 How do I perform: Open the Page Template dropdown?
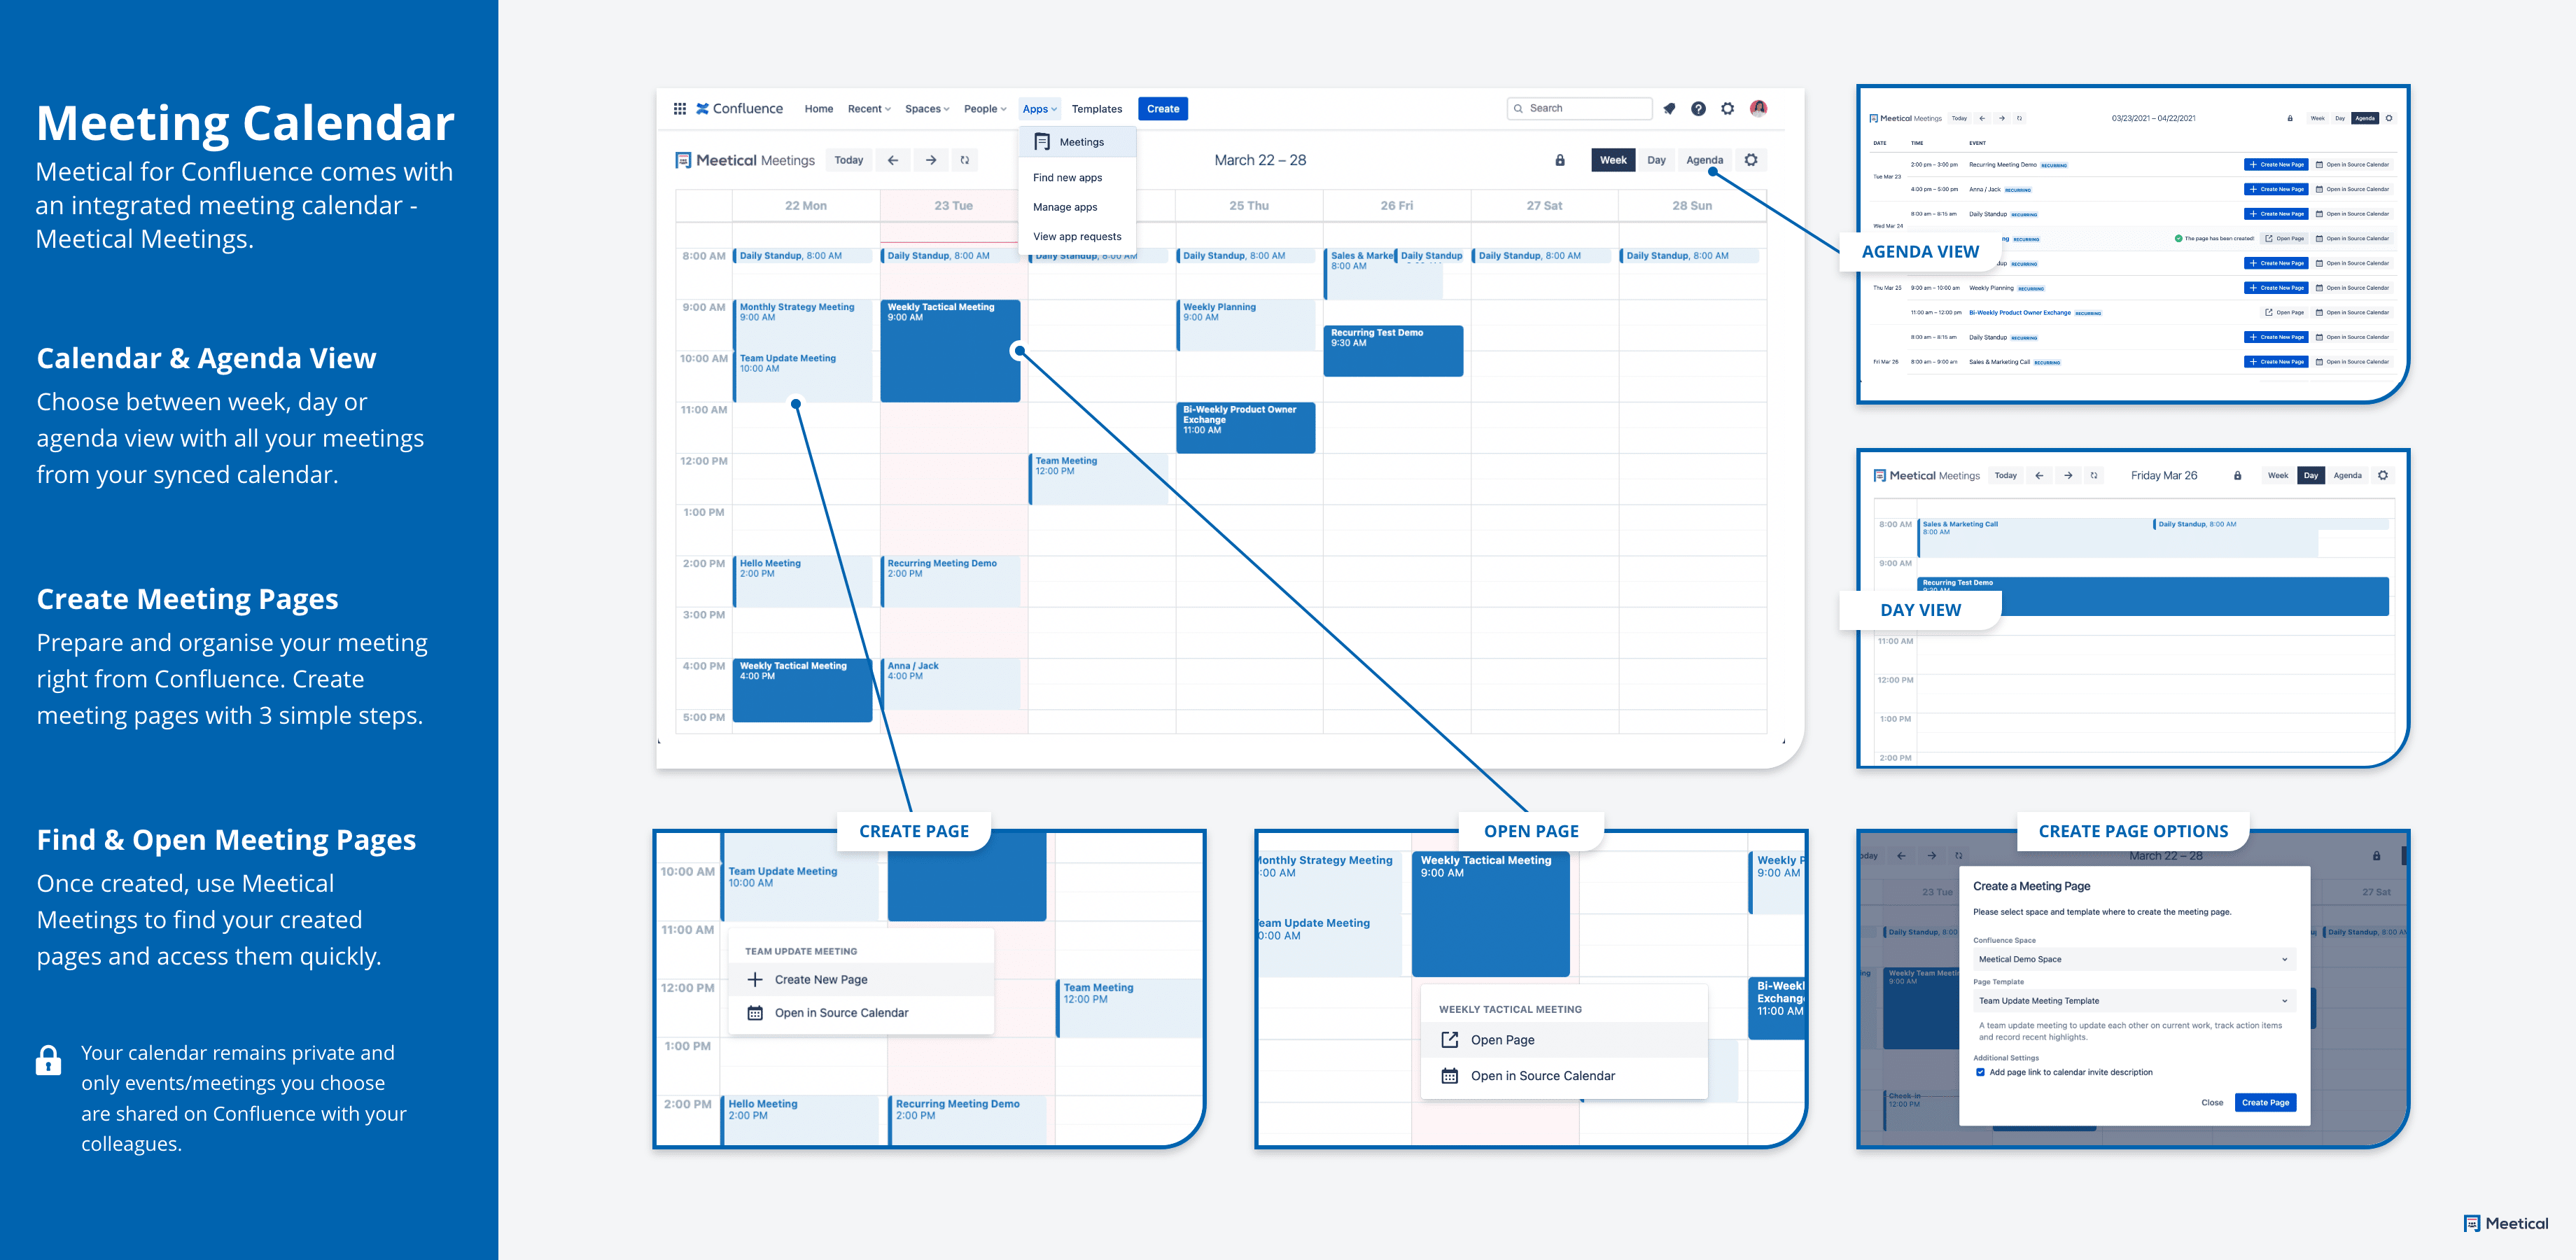point(2133,1001)
